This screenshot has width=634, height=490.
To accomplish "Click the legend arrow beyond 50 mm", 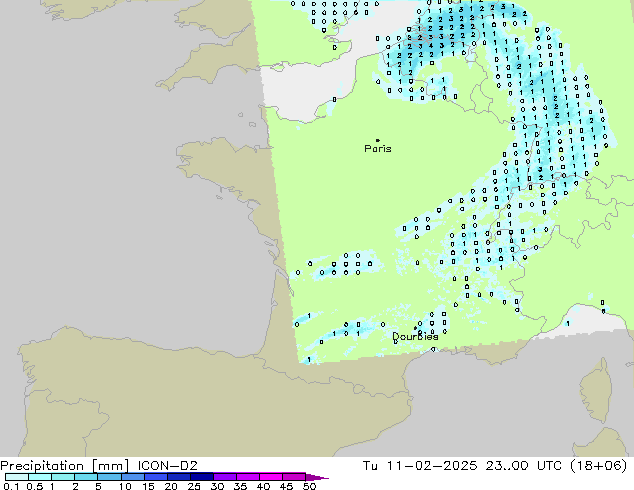I will pyautogui.click(x=317, y=477).
